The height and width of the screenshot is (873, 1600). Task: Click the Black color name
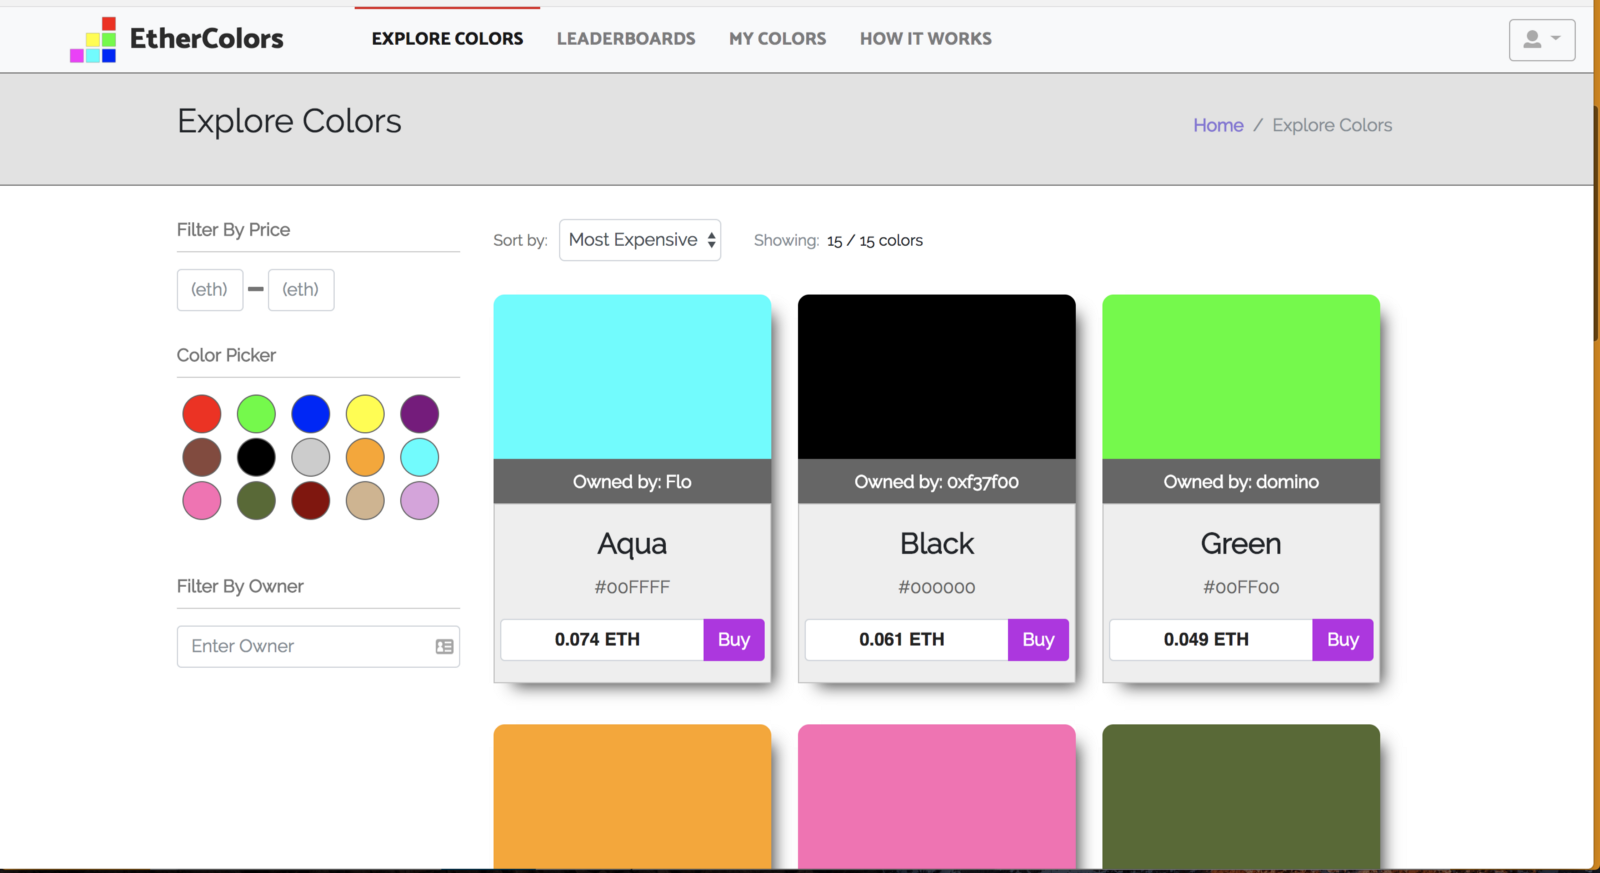coord(937,544)
